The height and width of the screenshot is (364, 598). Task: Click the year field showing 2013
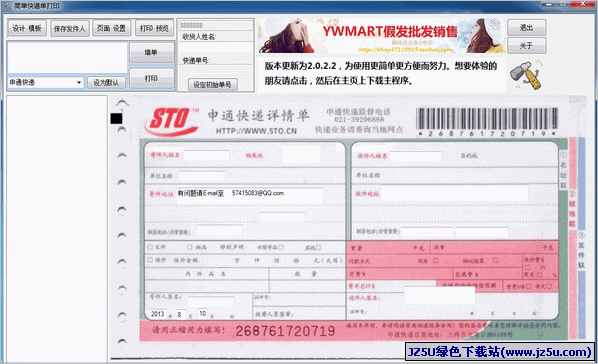coord(158,314)
